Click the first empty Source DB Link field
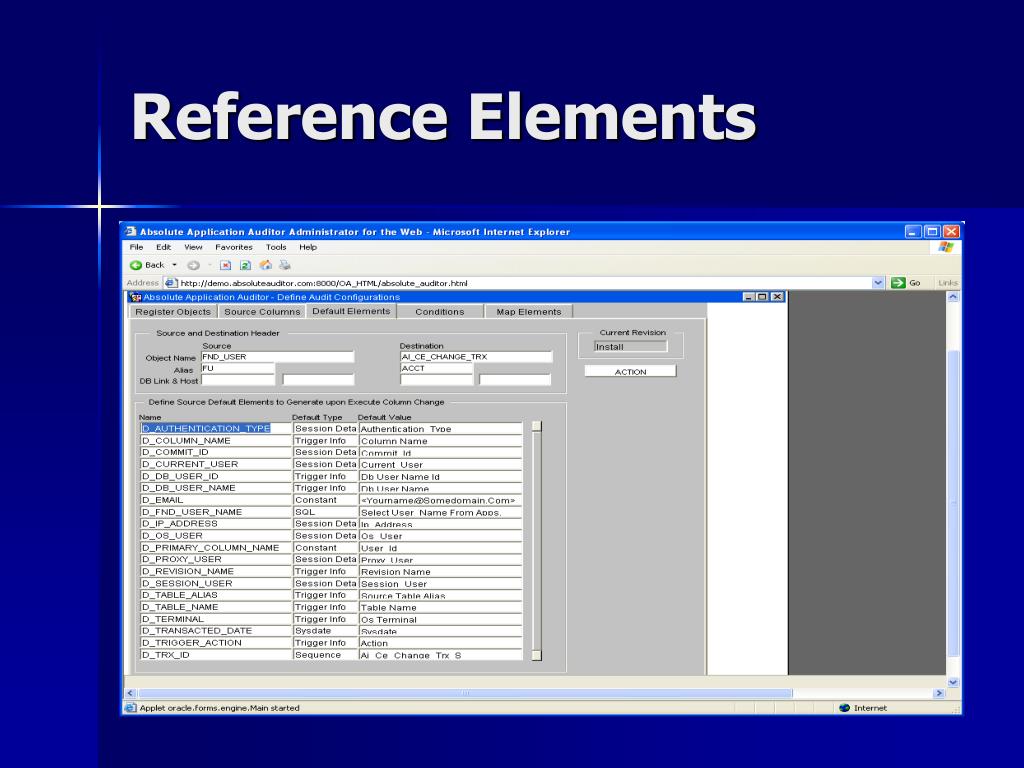Image resolution: width=1024 pixels, height=768 pixels. [238, 380]
